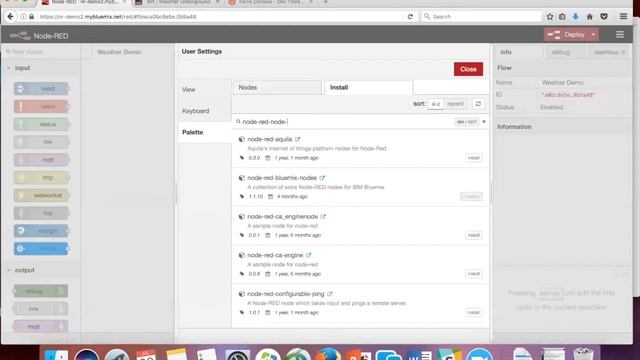640x360 pixels.
Task: Select the link input node
Action: tap(41, 142)
